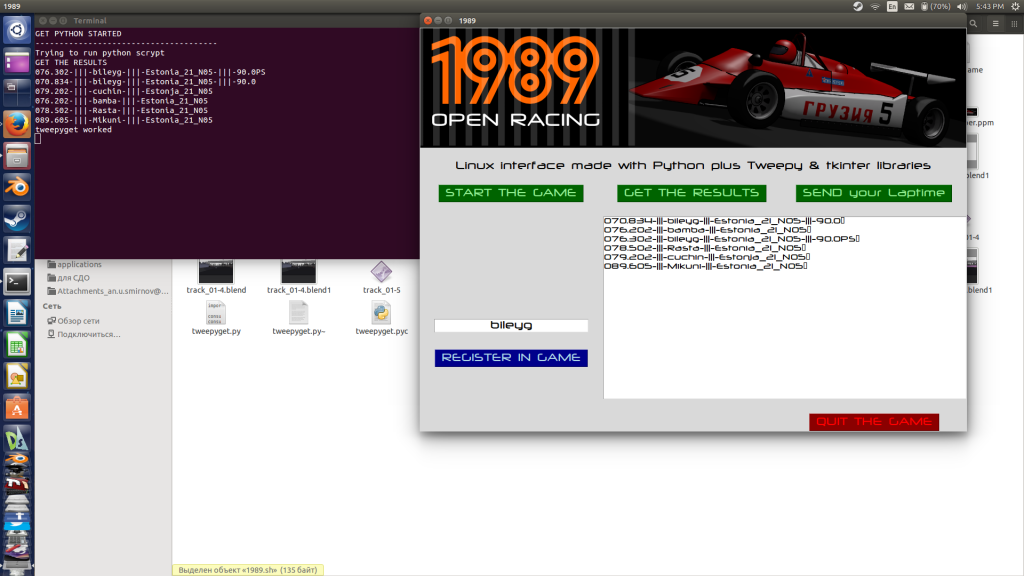The image size is (1024, 576).
Task: Open the Files manager dock icon
Action: point(17,156)
